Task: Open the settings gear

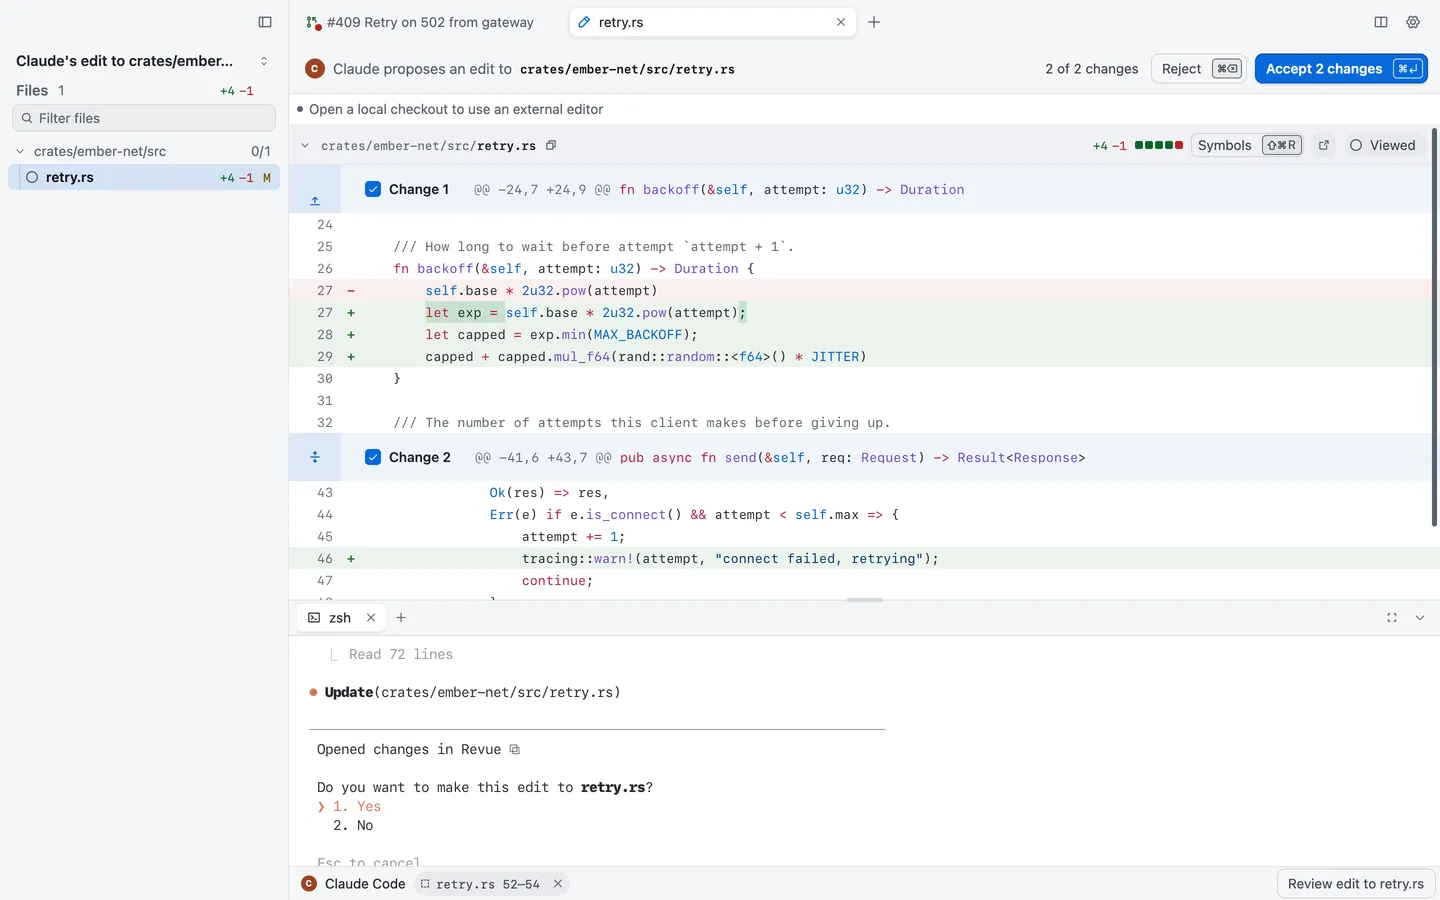Action: [x=1413, y=22]
